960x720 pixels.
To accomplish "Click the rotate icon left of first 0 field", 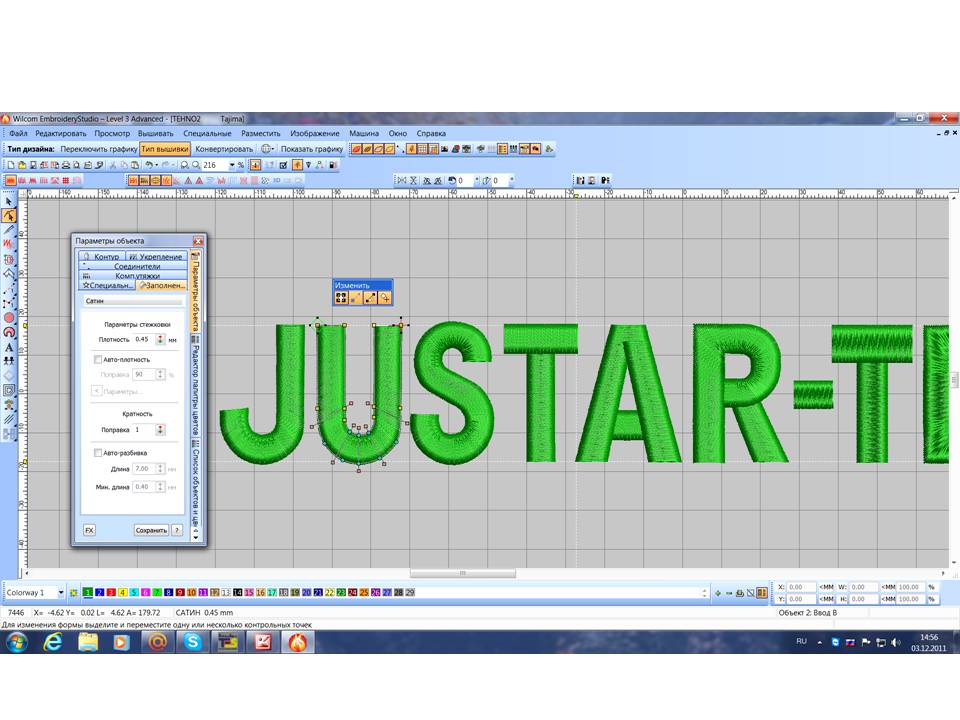I will tap(452, 181).
